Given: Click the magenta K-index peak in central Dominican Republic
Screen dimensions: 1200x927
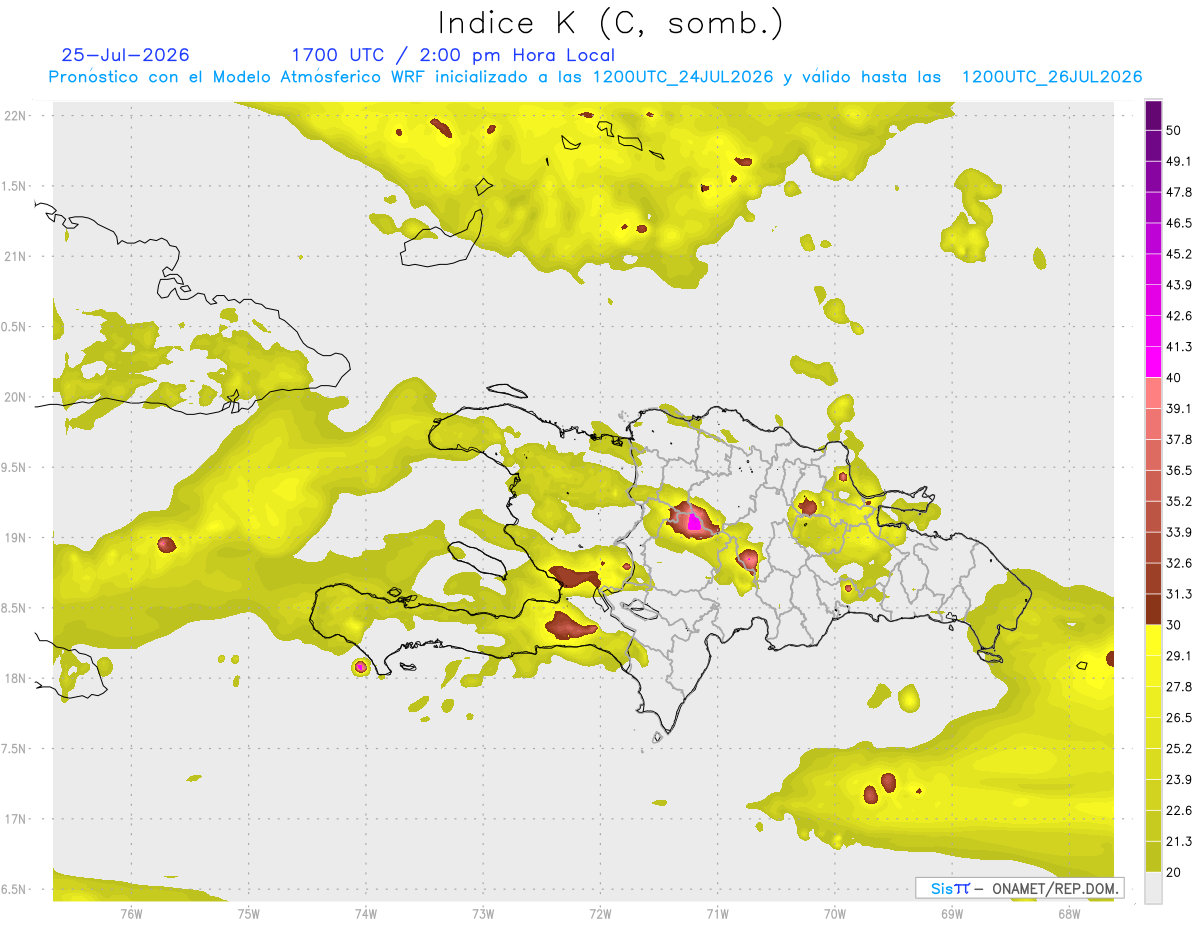Looking at the screenshot, I should click(694, 521).
